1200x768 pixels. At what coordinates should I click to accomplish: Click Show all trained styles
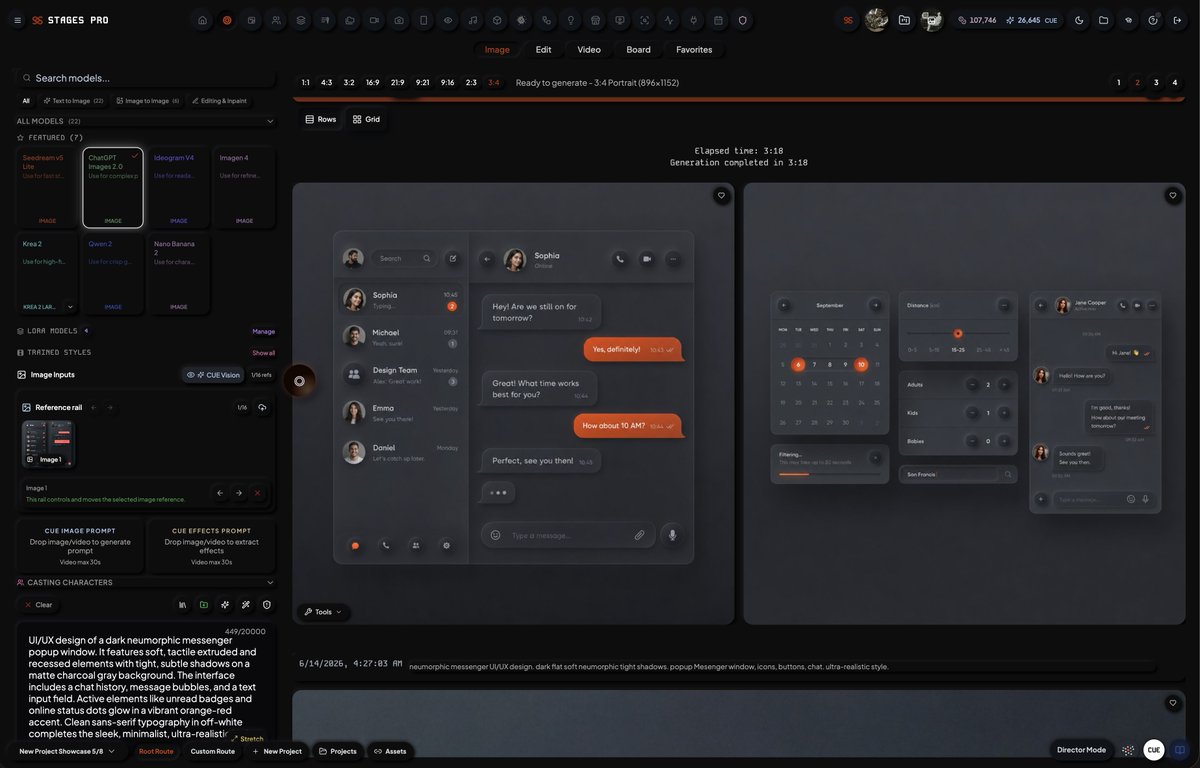(263, 353)
